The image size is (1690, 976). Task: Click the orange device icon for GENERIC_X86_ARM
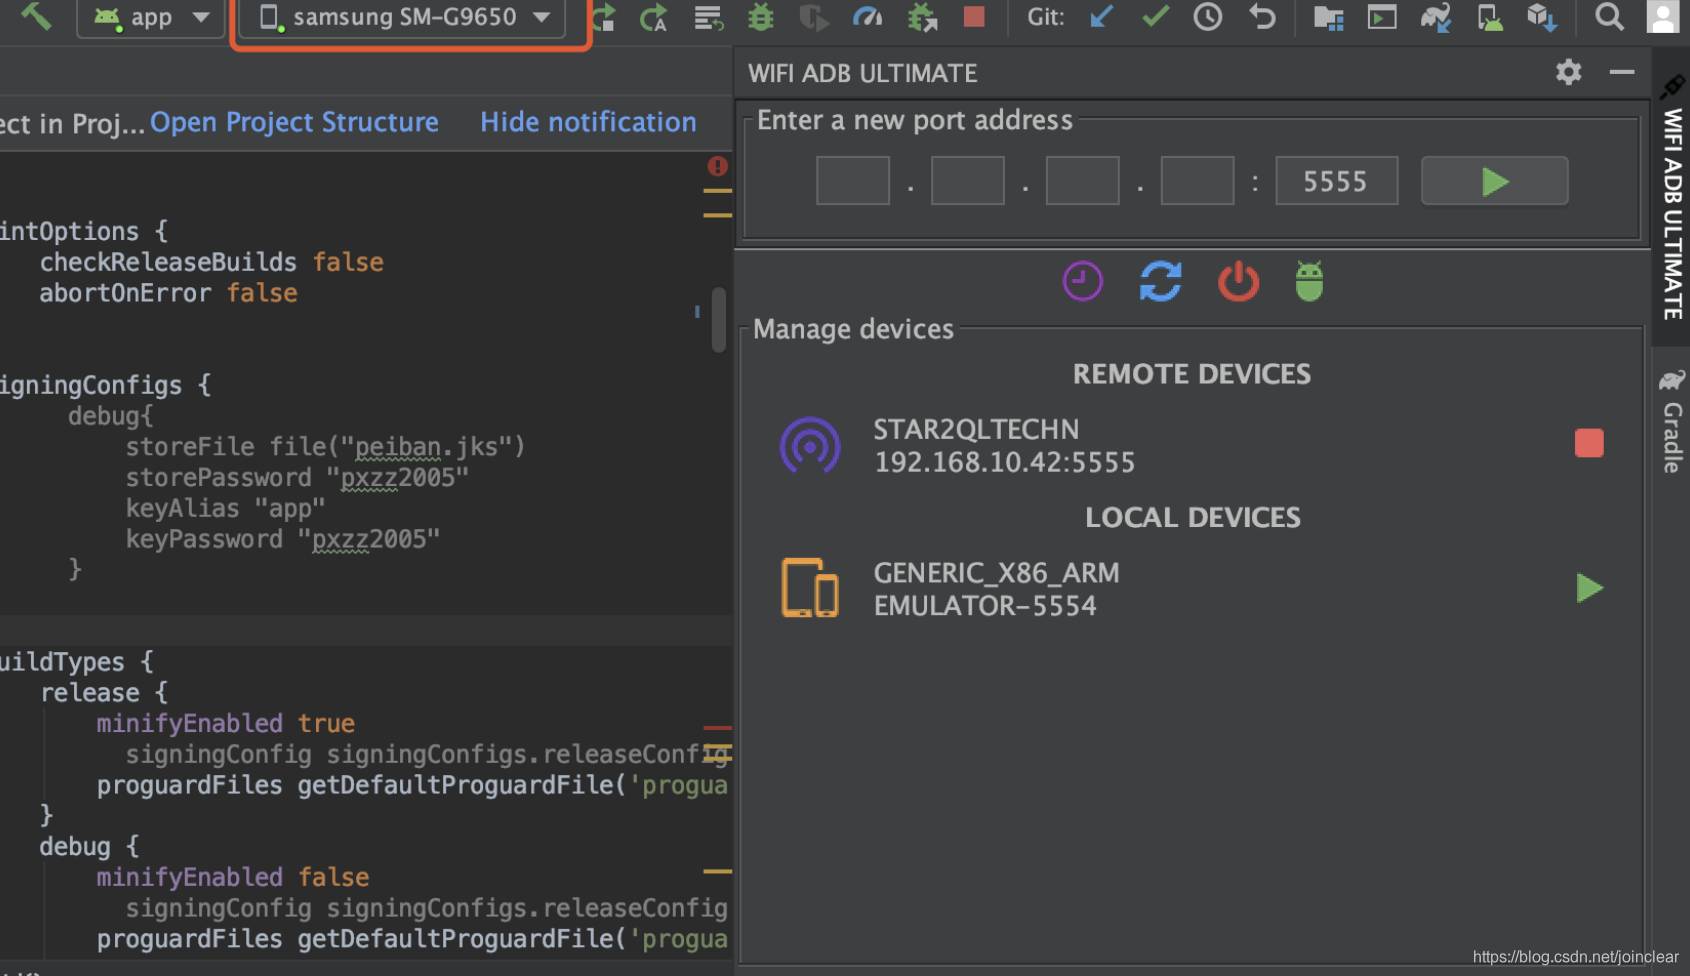810,588
